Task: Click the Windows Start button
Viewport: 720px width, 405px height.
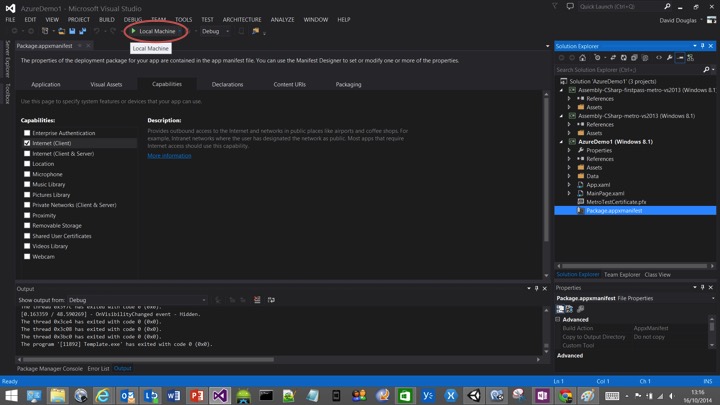Action: 11,395
